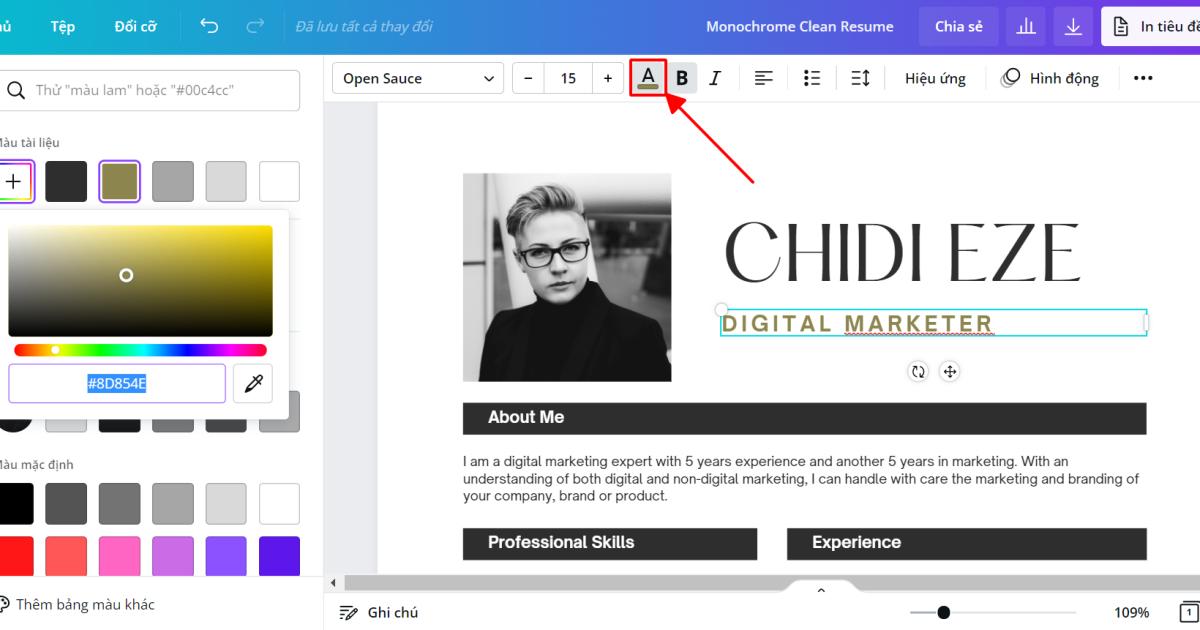Viewport: 1200px width, 630px height.
Task: Select the medium gray document color swatch
Action: tap(173, 182)
